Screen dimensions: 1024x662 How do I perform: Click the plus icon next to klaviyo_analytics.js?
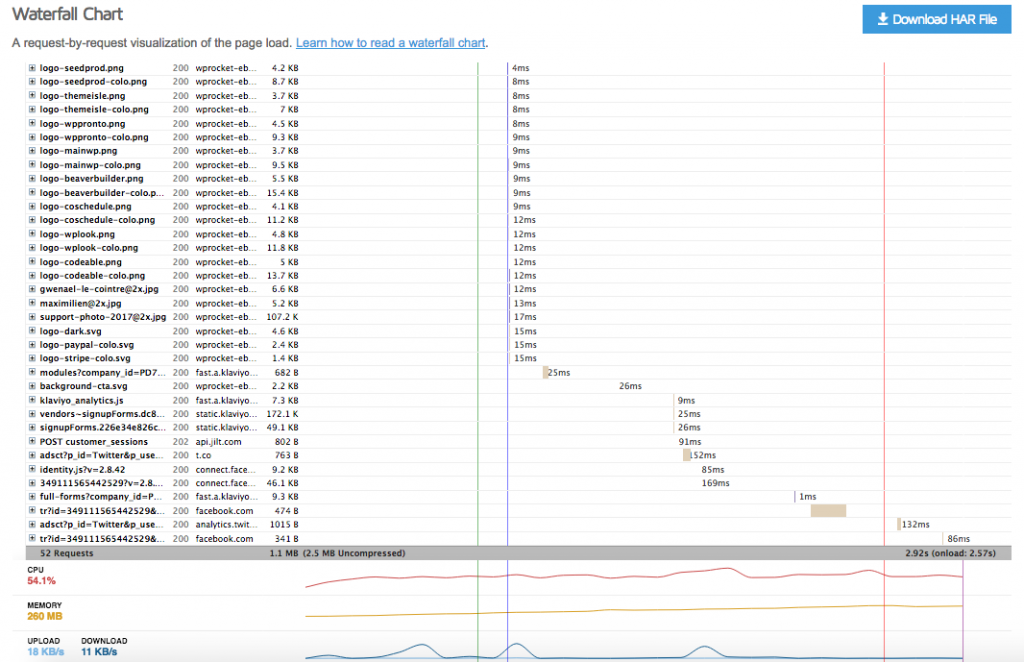click(x=31, y=400)
